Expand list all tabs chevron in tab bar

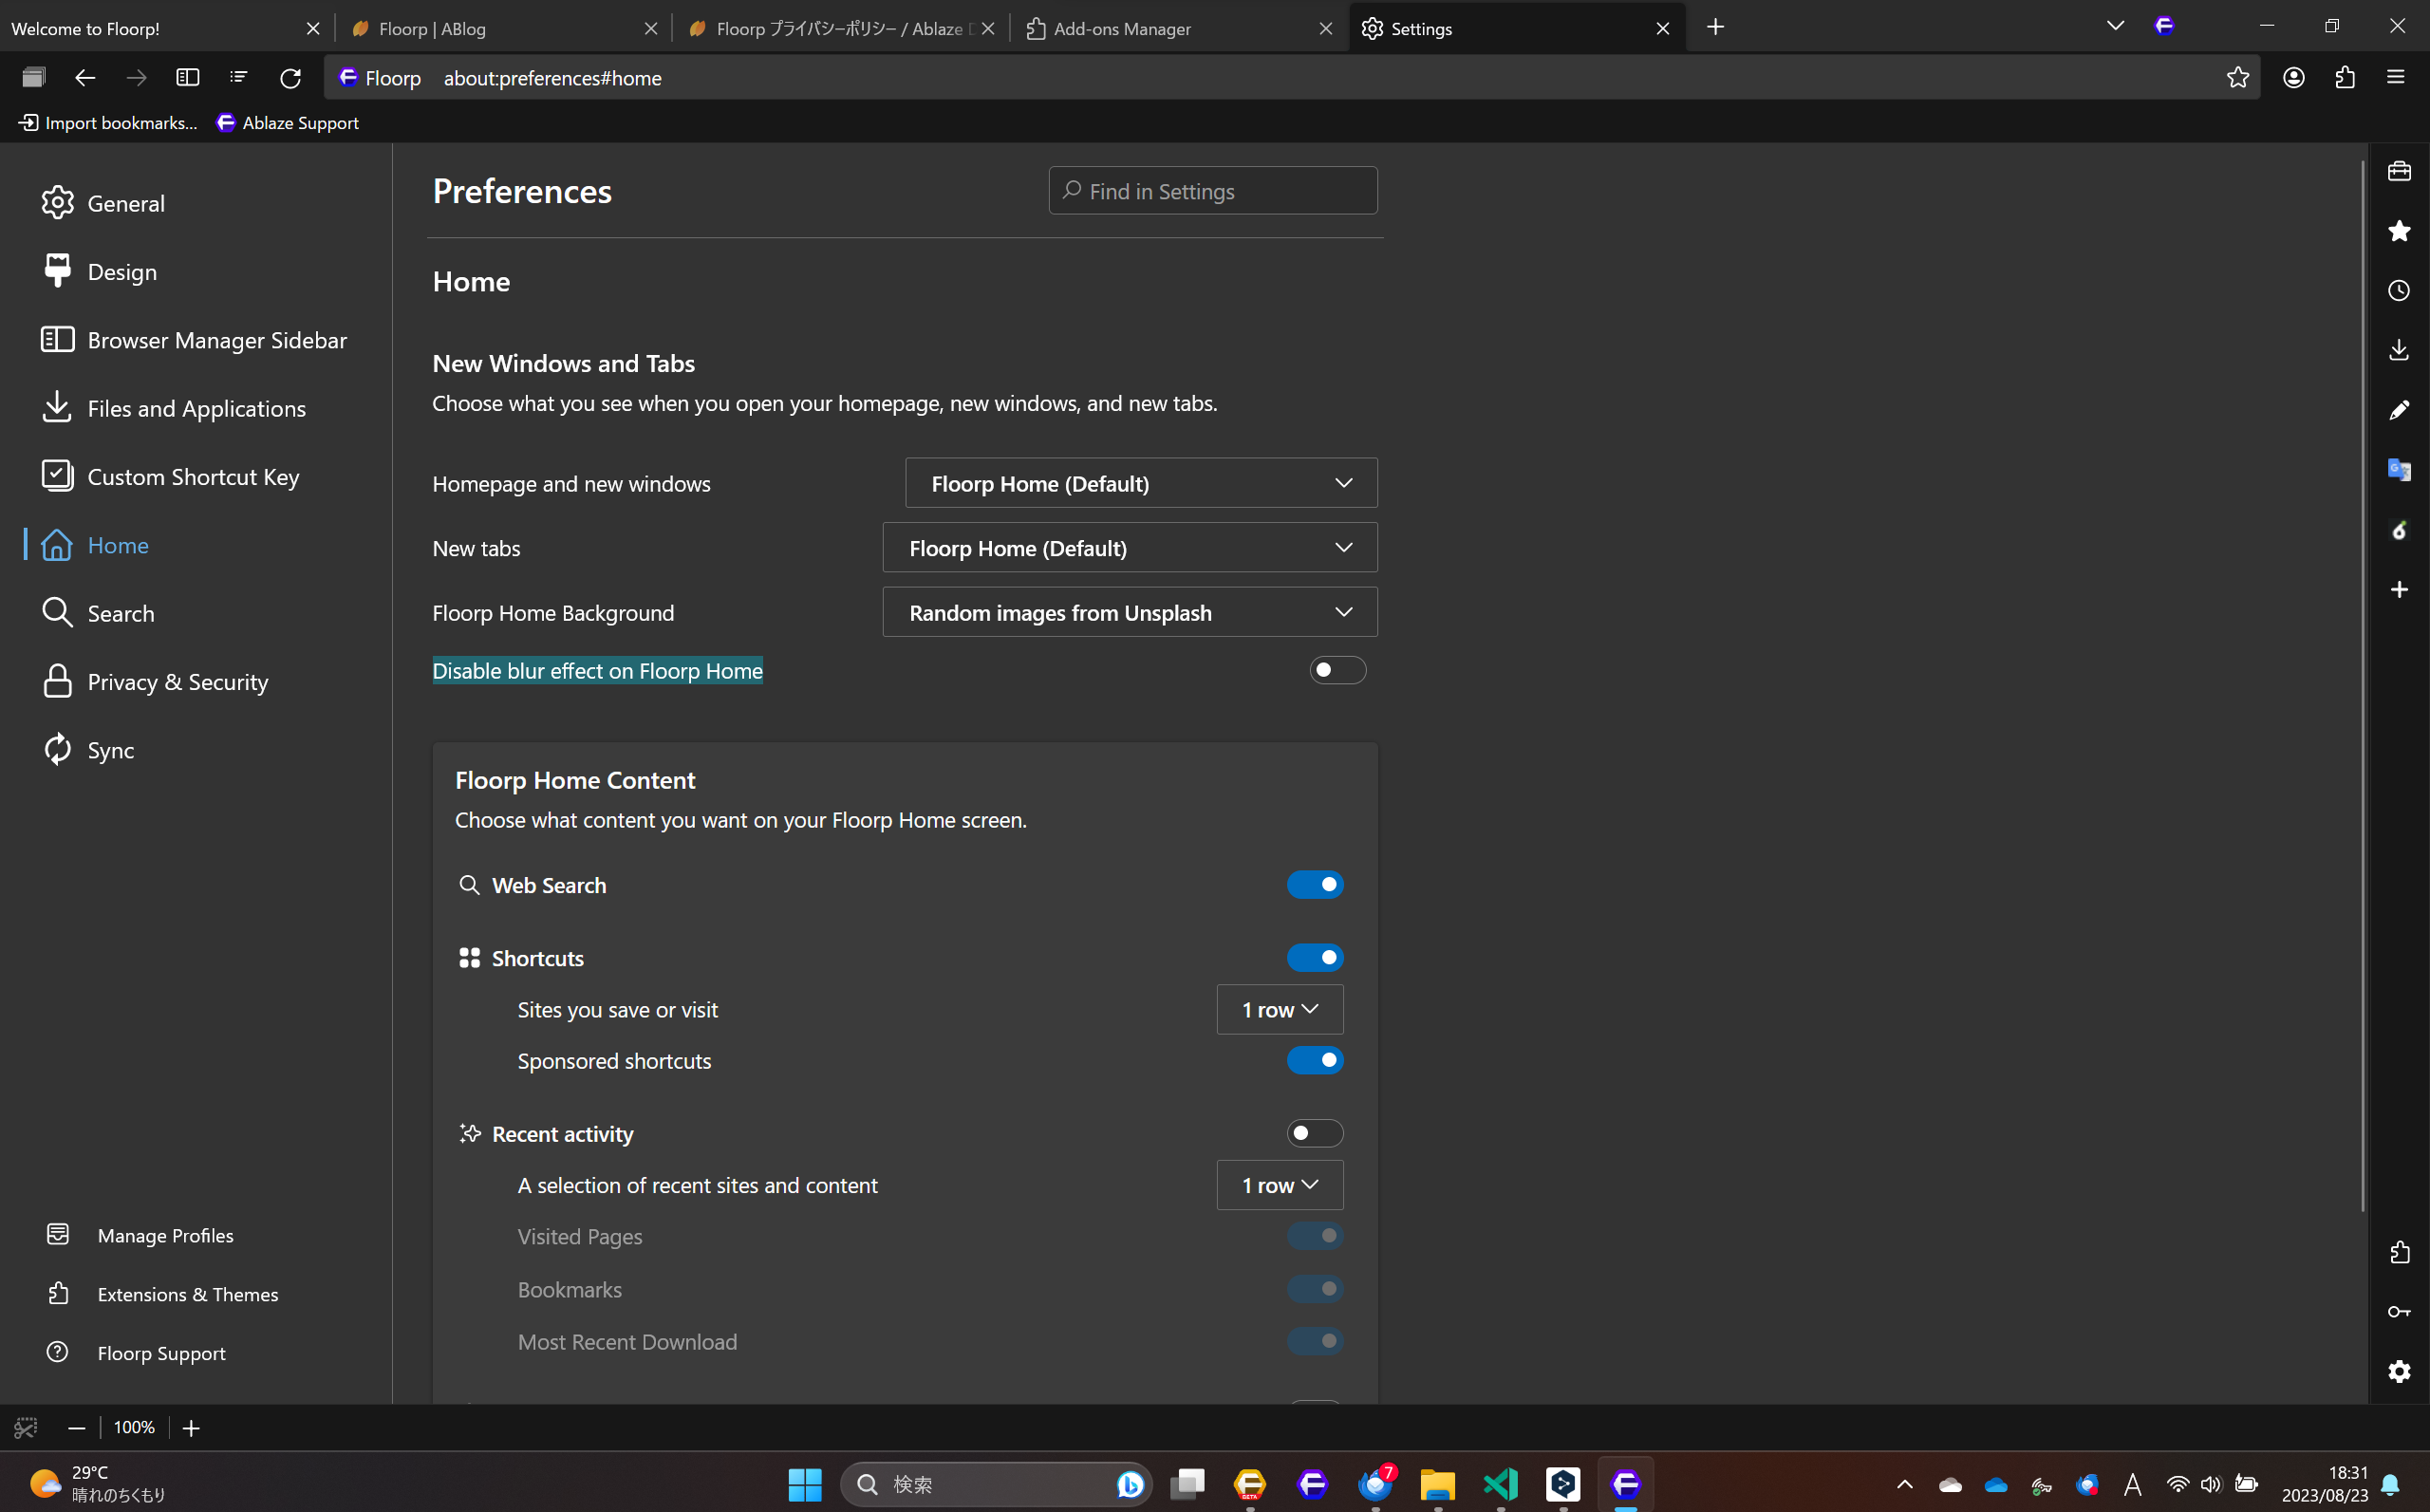(x=2115, y=27)
